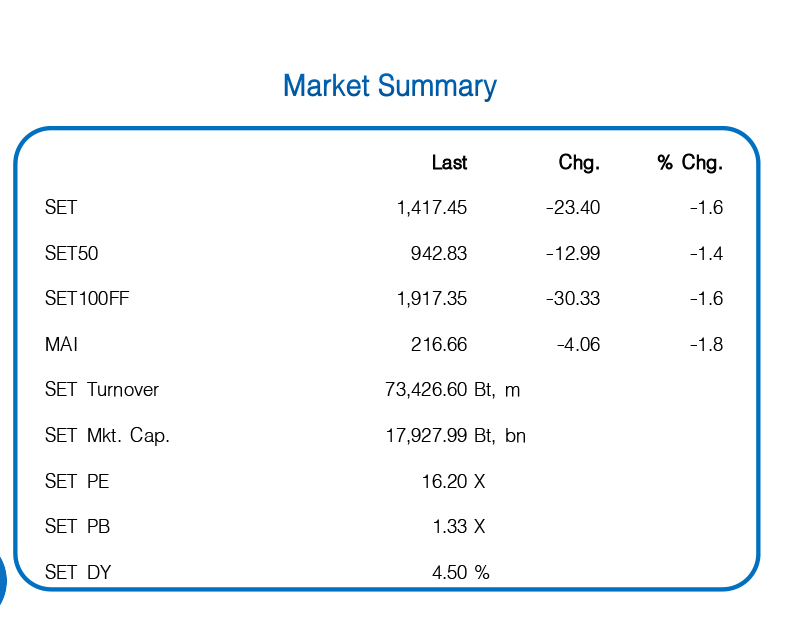Image resolution: width=793 pixels, height=619 pixels.
Task: Select the market cap value 17,927.99
Action: click(426, 436)
